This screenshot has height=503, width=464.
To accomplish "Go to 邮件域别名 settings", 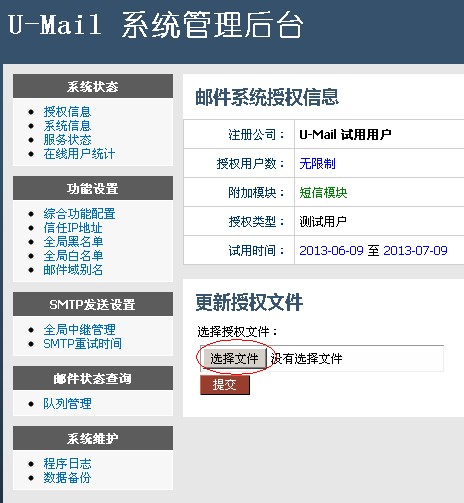I will click(73, 270).
